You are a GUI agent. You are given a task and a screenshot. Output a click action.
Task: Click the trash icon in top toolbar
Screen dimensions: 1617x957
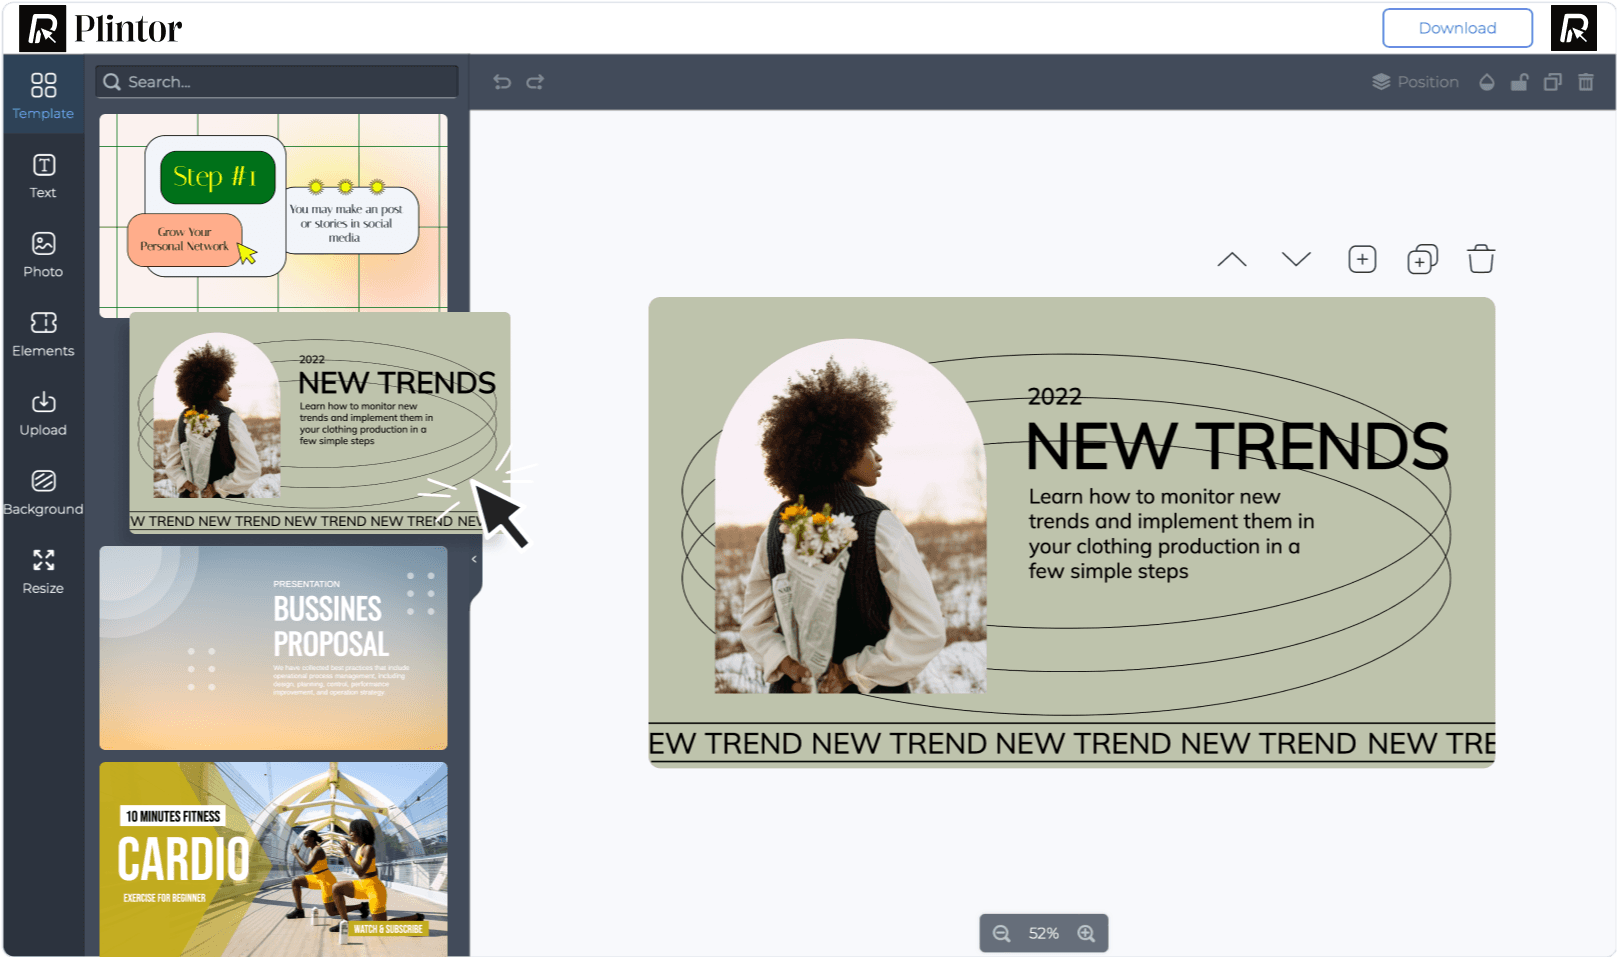(1586, 82)
